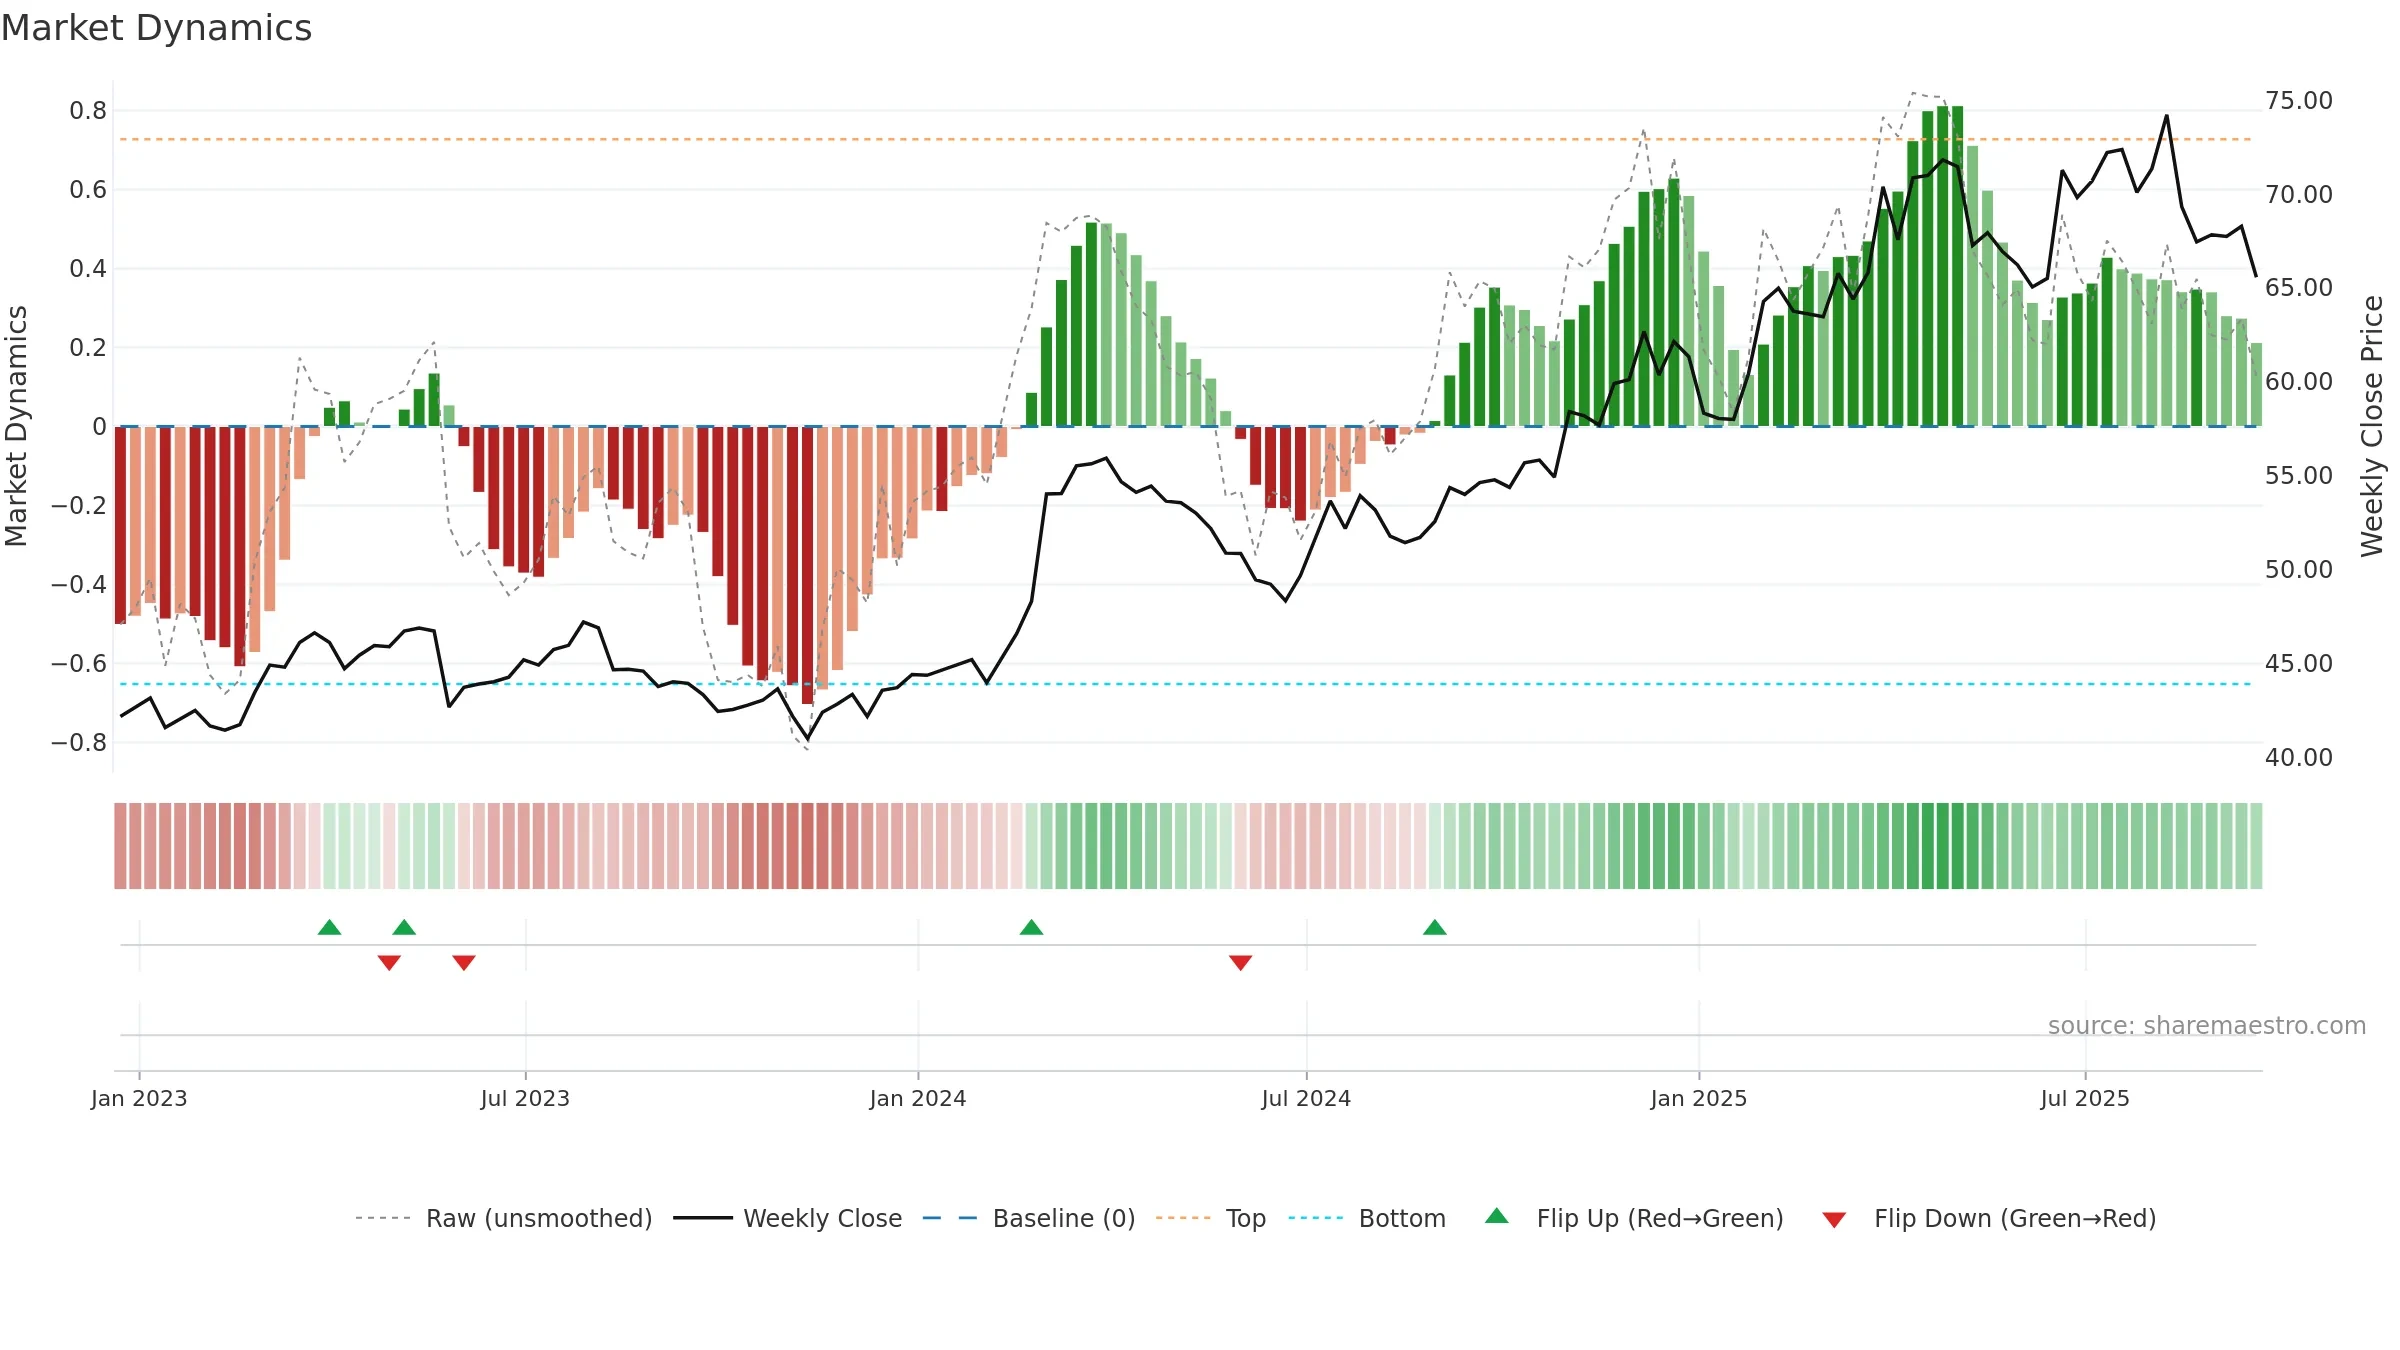This screenshot has width=2400, height=1350.
Task: Click the green Flip Up triangle icon in legend
Action: 1497,1216
